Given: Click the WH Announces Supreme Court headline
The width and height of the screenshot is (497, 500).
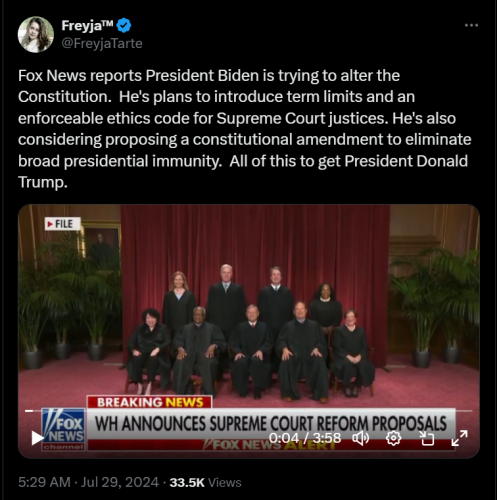Looking at the screenshot, I should click(x=271, y=424).
